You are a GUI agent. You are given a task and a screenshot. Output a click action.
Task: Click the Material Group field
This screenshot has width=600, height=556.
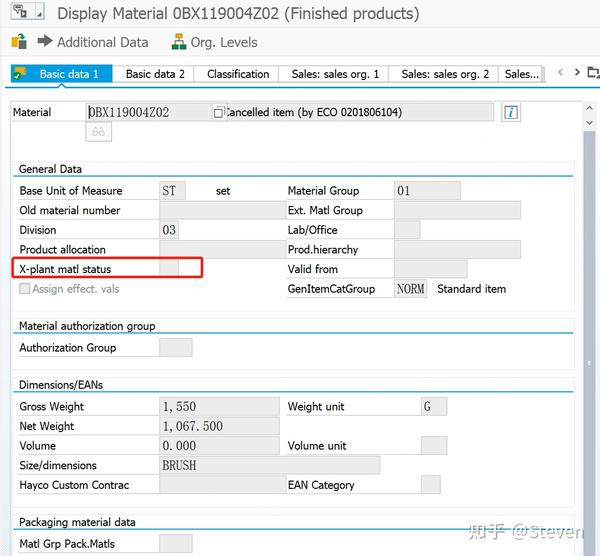(x=427, y=190)
